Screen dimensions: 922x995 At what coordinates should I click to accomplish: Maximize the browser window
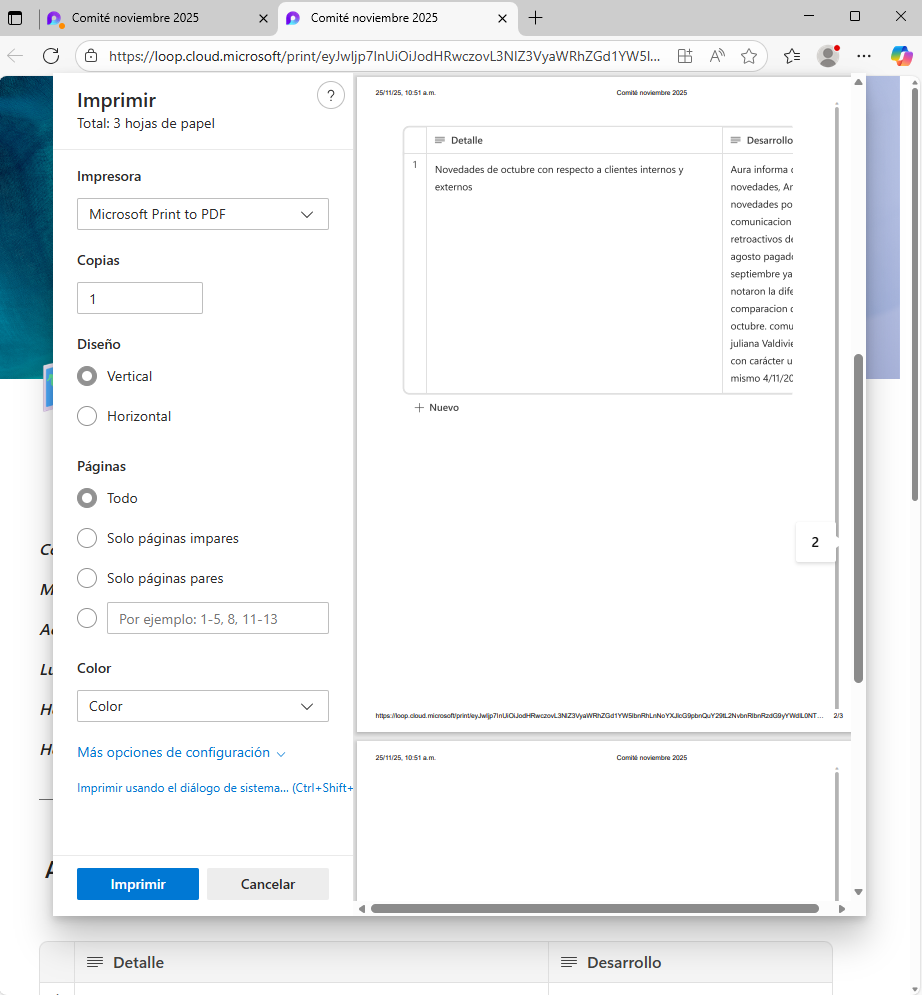(x=855, y=16)
